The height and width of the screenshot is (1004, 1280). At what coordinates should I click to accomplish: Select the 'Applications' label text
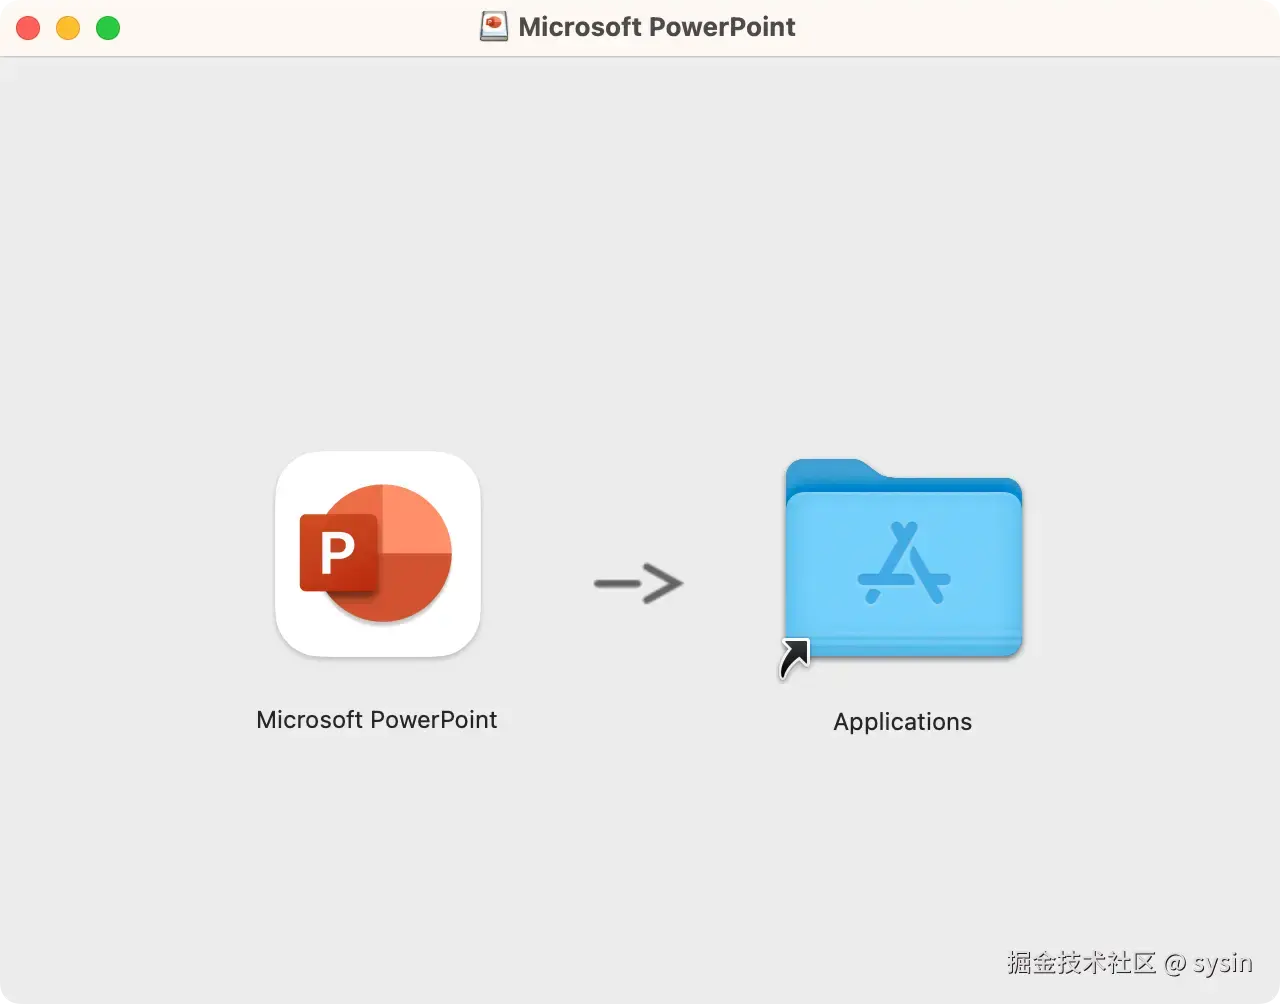click(x=902, y=721)
